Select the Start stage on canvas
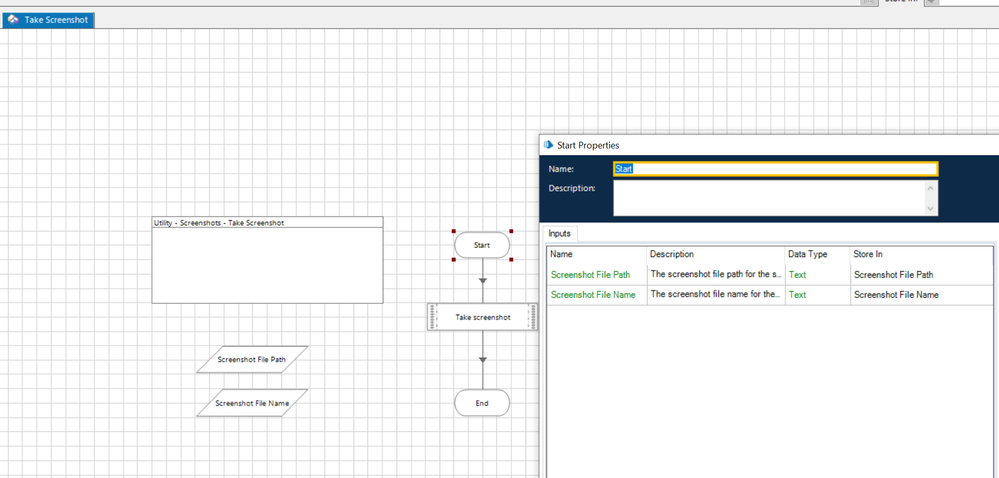This screenshot has height=478, width=999. pyautogui.click(x=482, y=244)
